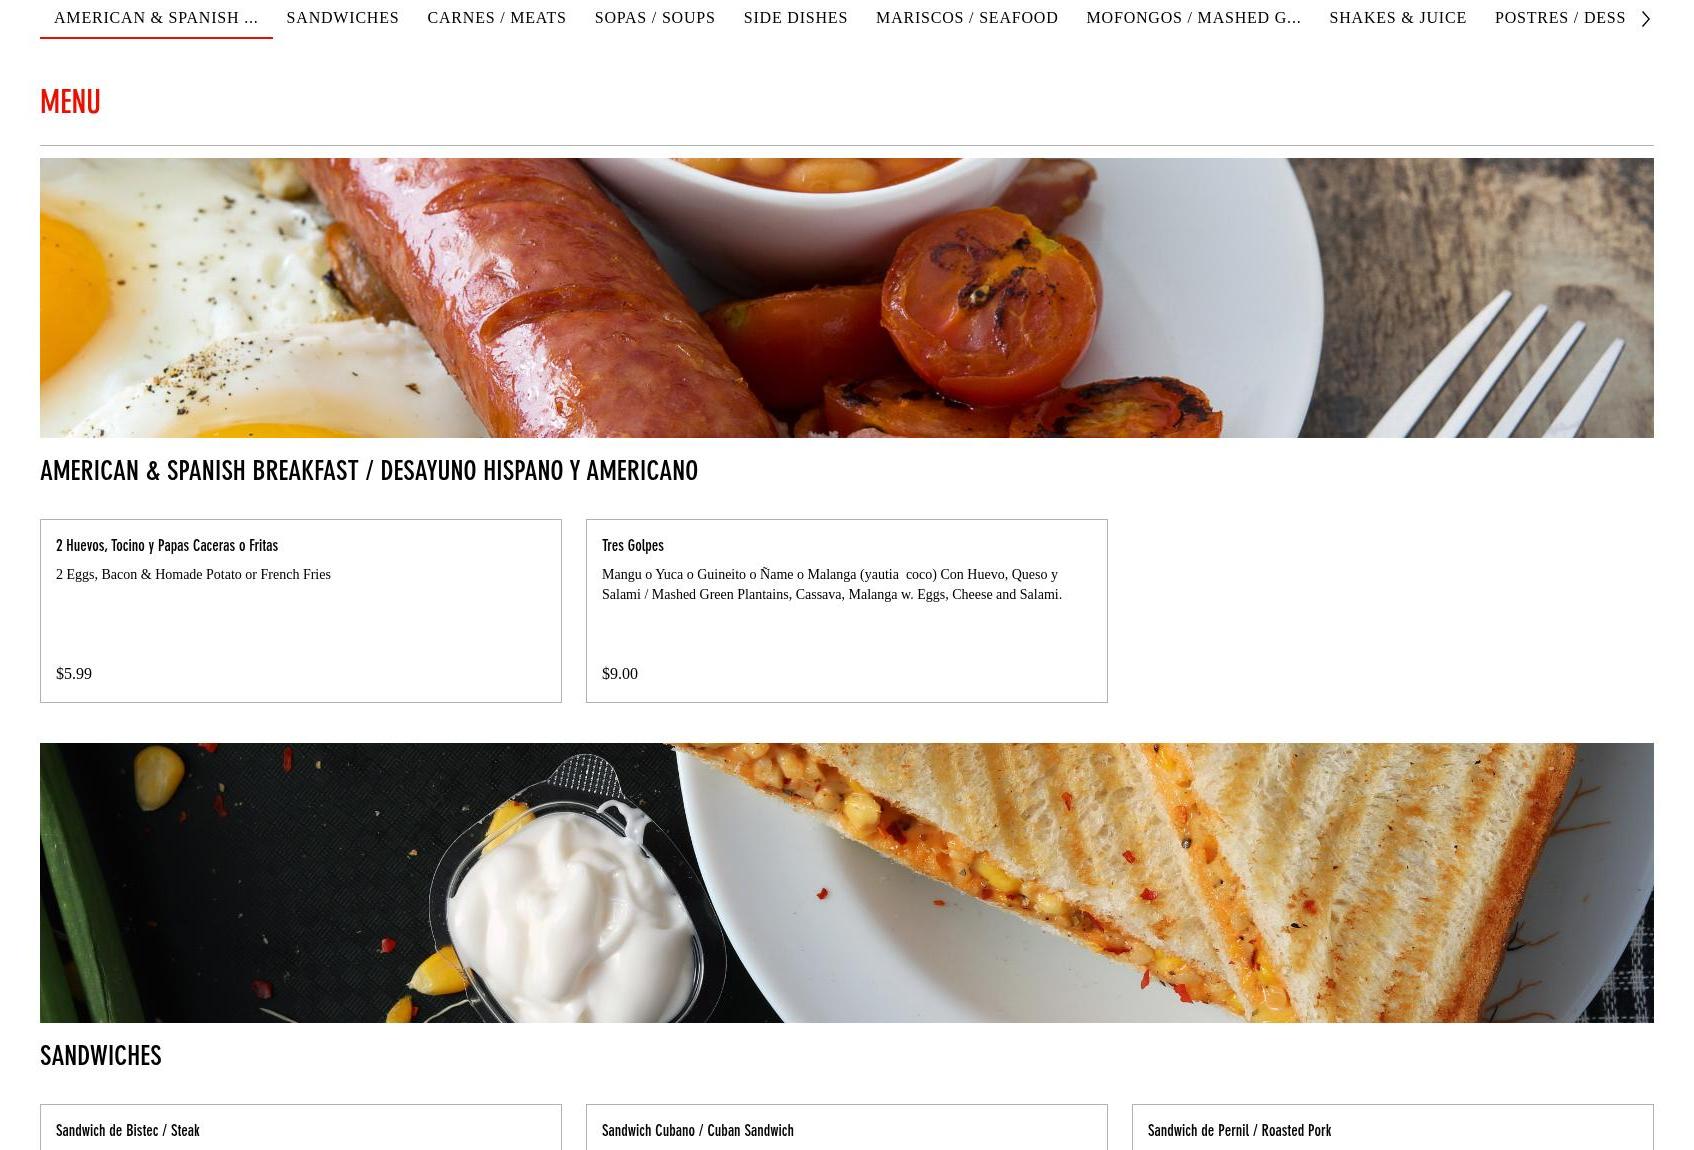
Task: Switch to the Sopas / Soups tab
Action: pos(654,18)
